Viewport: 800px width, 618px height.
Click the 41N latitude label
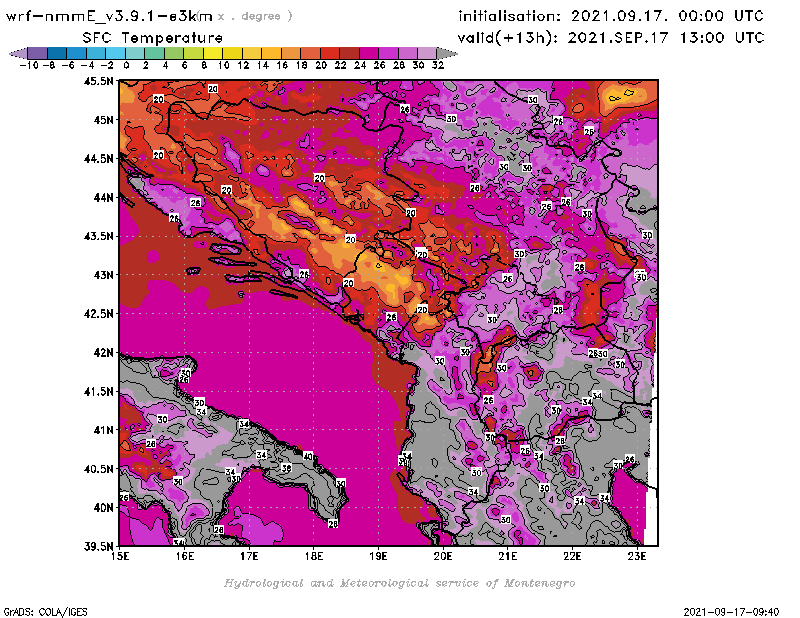103,430
